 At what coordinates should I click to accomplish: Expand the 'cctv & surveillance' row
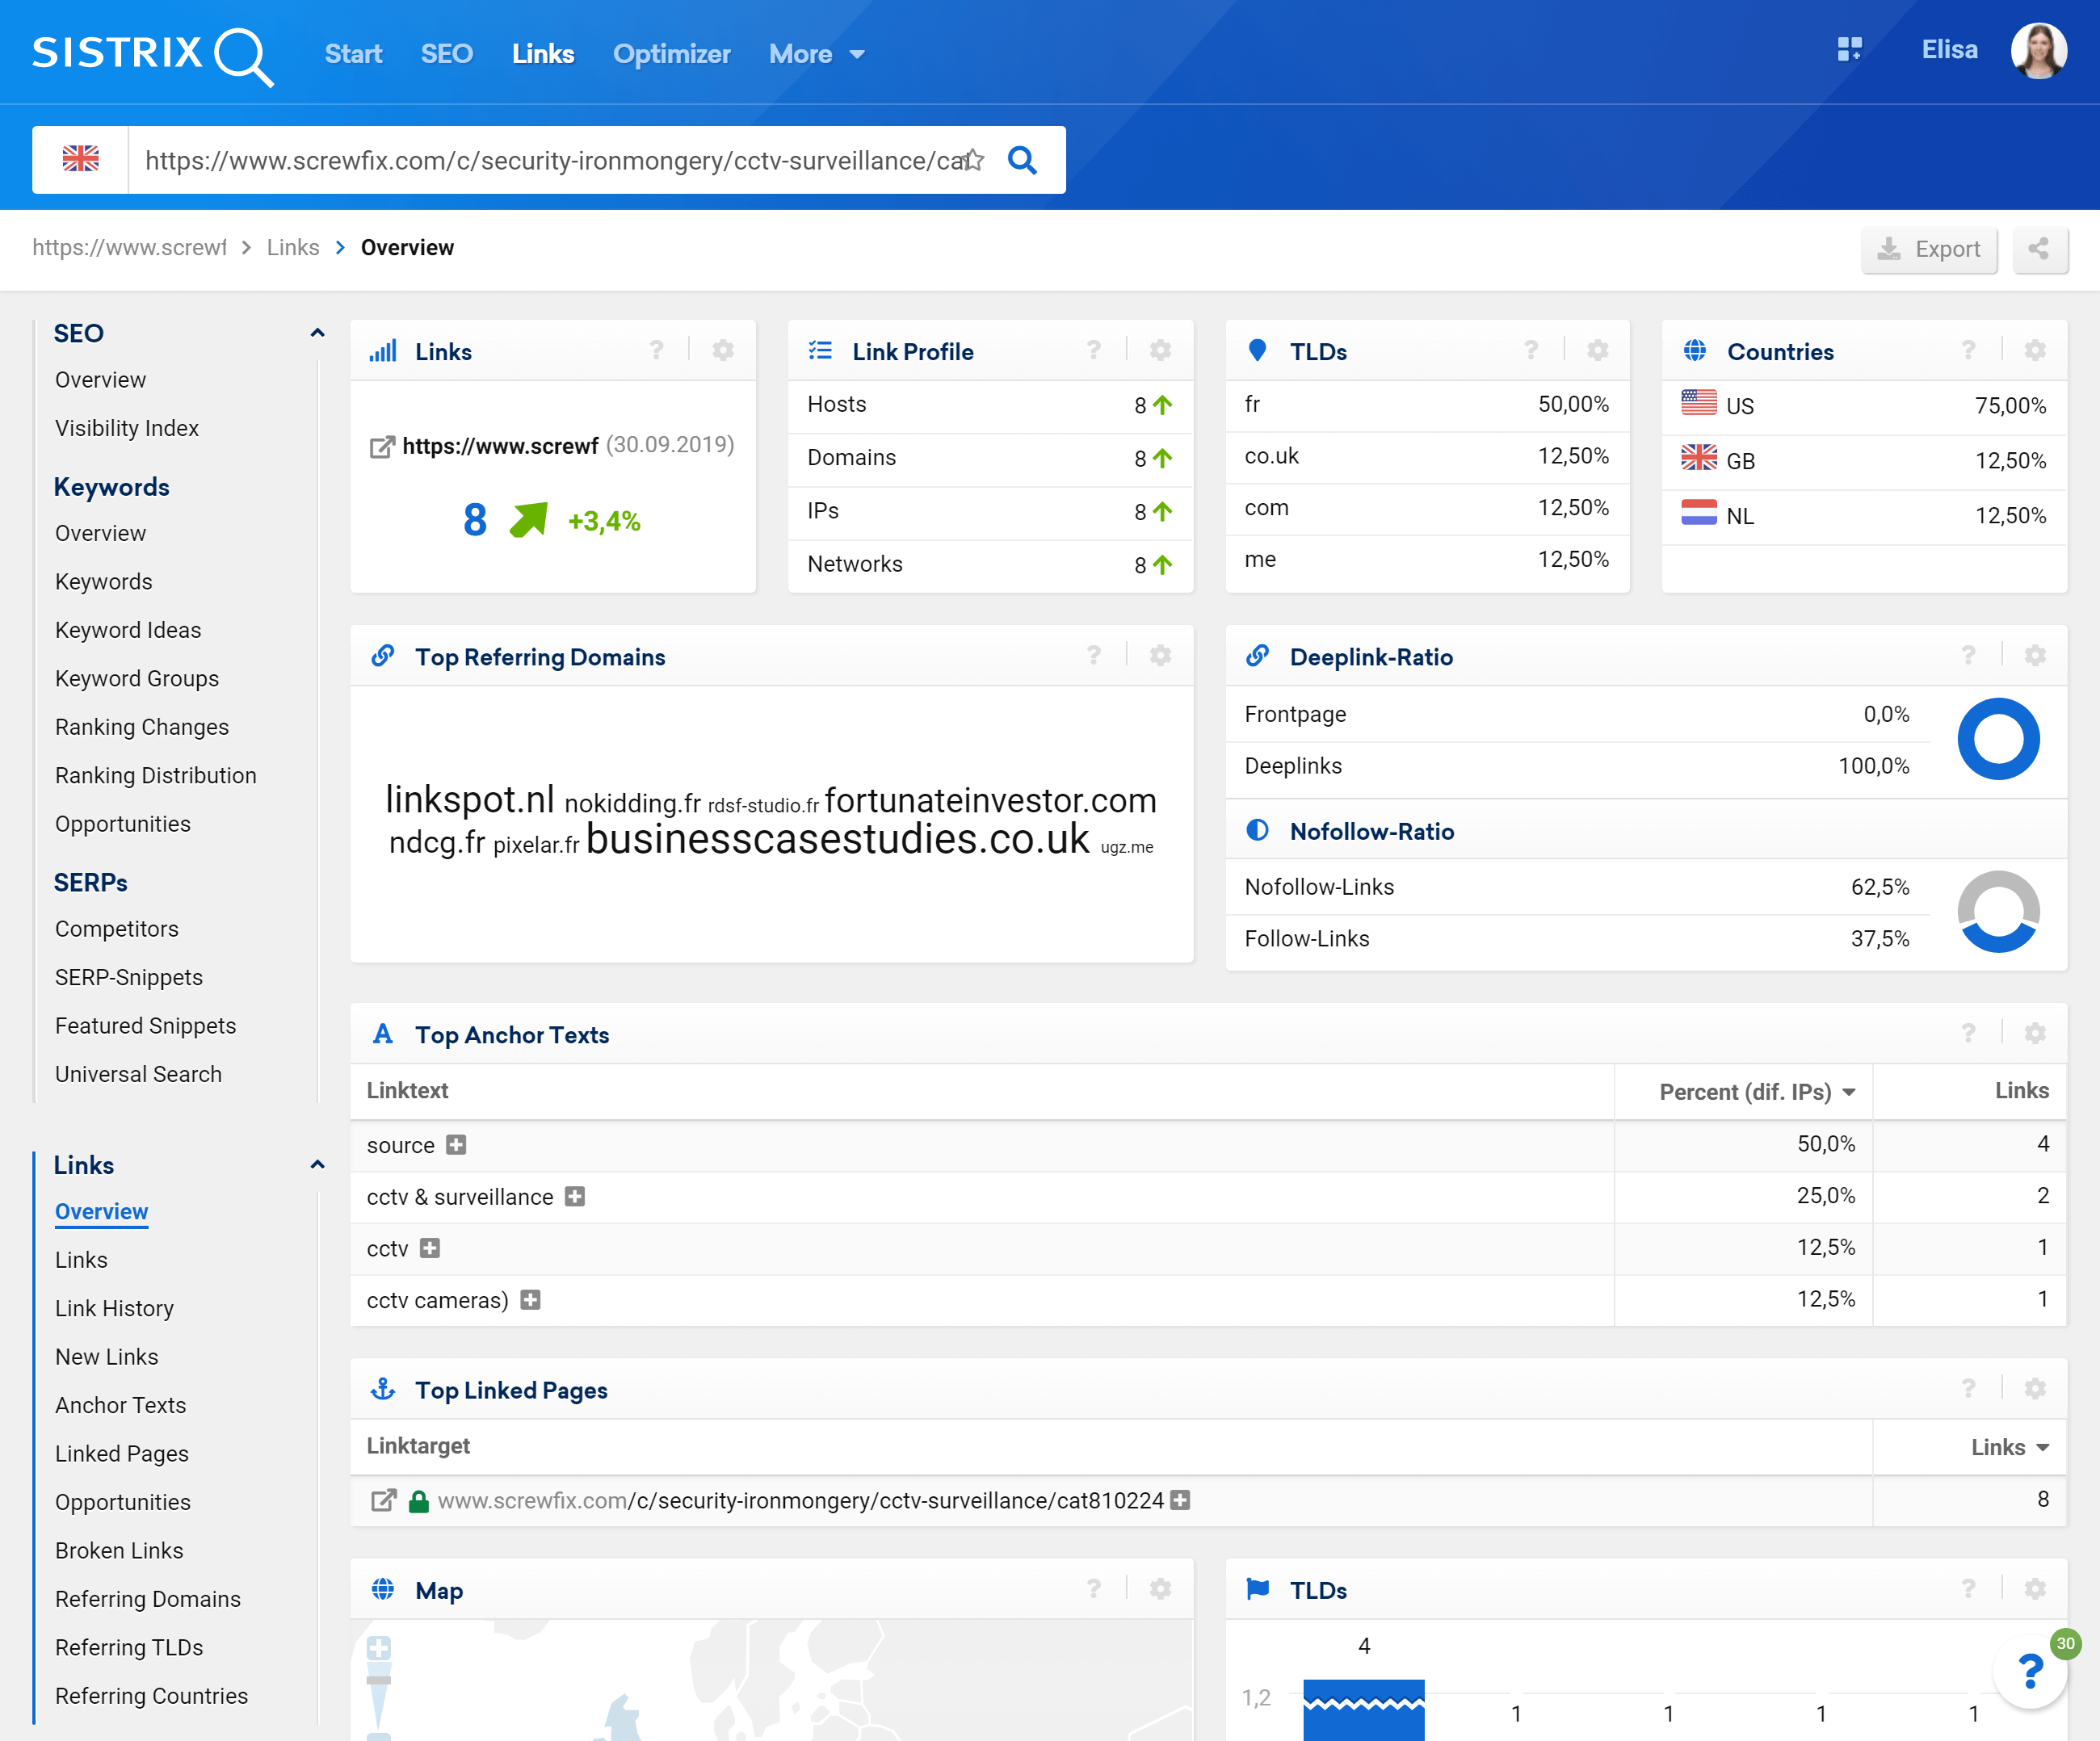[574, 1197]
